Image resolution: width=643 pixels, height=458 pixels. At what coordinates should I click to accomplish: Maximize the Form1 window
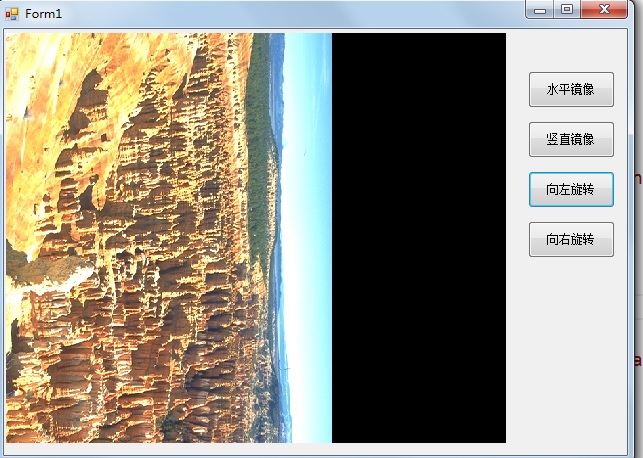(x=567, y=9)
